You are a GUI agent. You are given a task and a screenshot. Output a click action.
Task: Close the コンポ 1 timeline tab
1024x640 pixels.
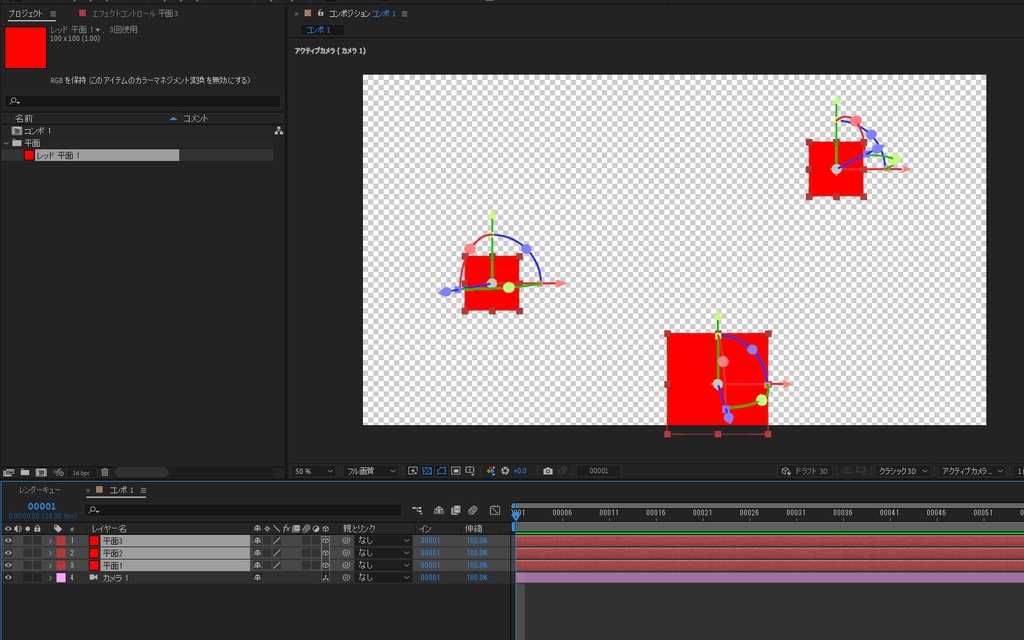point(88,490)
